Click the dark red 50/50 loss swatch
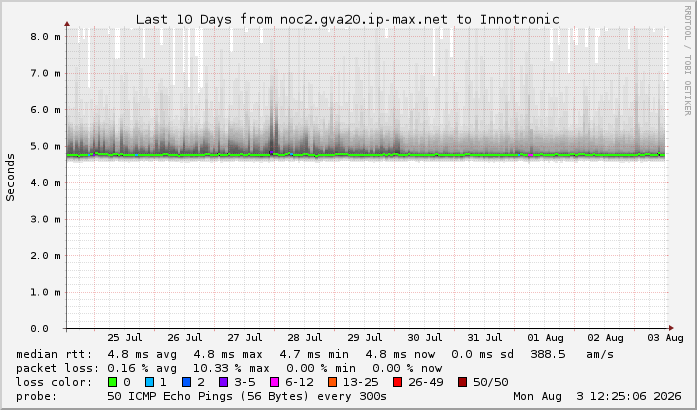The height and width of the screenshot is (410, 697). (x=462, y=382)
